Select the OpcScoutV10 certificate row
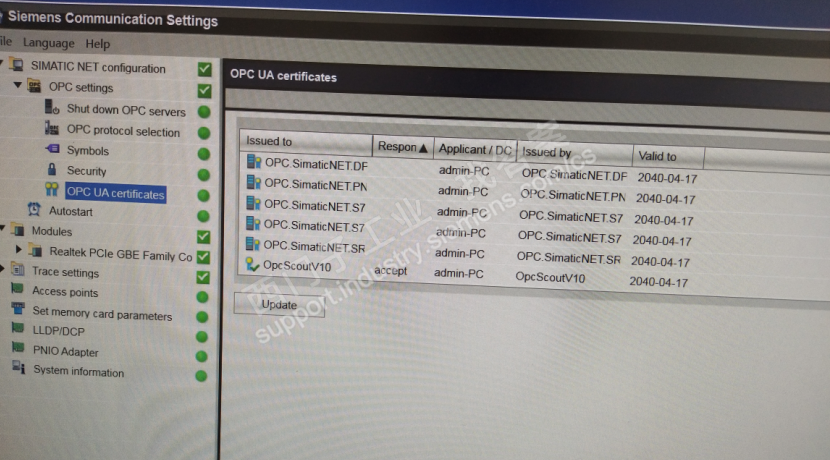 (x=466, y=273)
